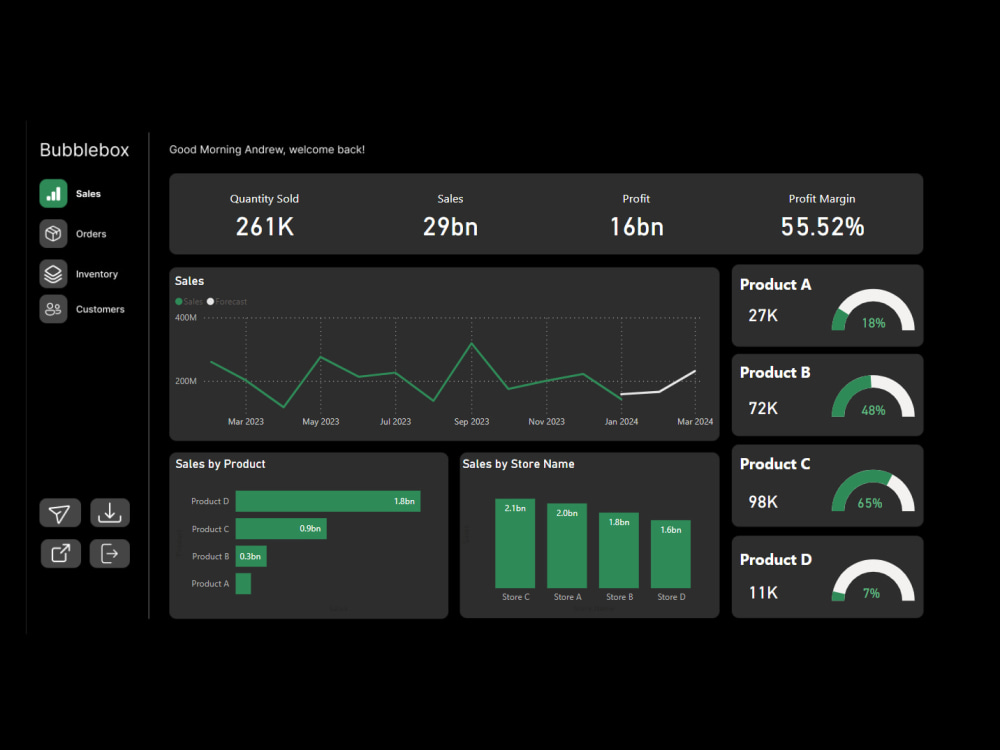
Task: Click the Inventory layers icon
Action: click(x=52, y=273)
